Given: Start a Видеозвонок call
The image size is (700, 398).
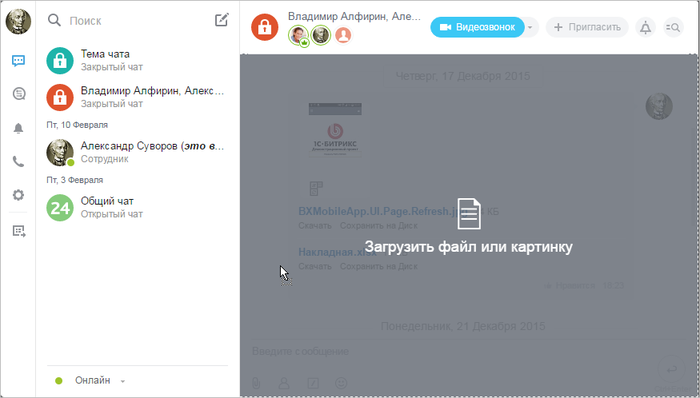Looking at the screenshot, I should pos(477,27).
